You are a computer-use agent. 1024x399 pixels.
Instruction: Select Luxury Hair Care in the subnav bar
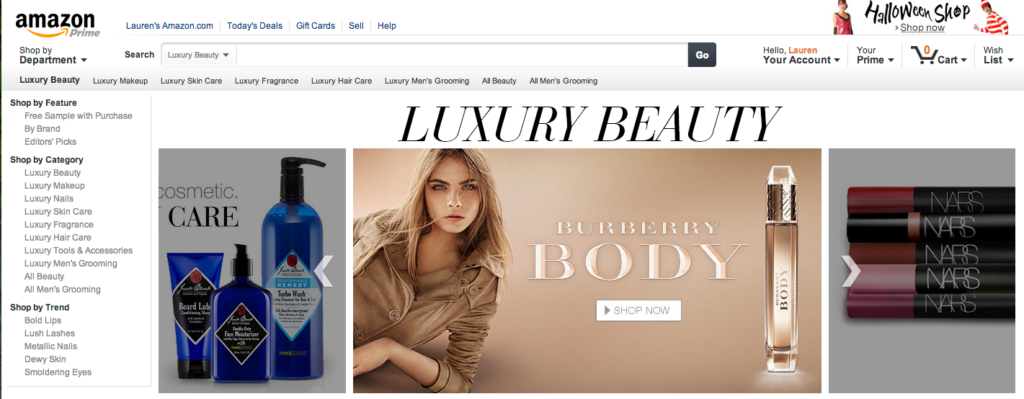tap(342, 81)
